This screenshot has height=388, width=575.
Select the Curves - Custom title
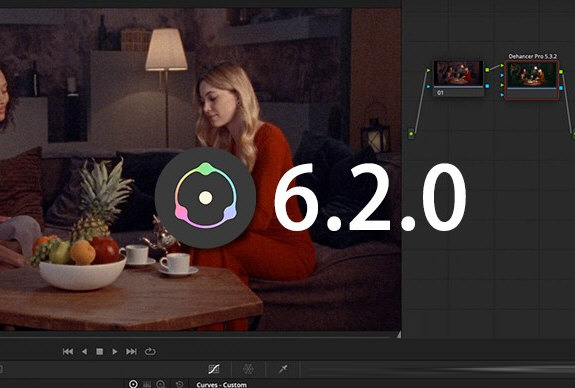click(221, 385)
